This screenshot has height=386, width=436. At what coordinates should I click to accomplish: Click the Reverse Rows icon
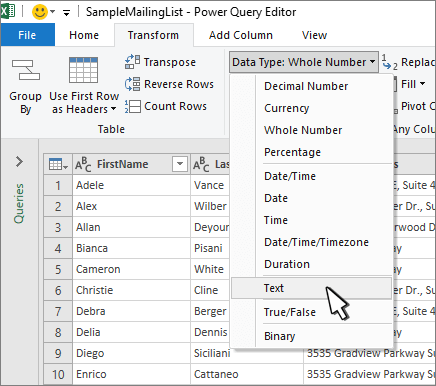(x=132, y=84)
